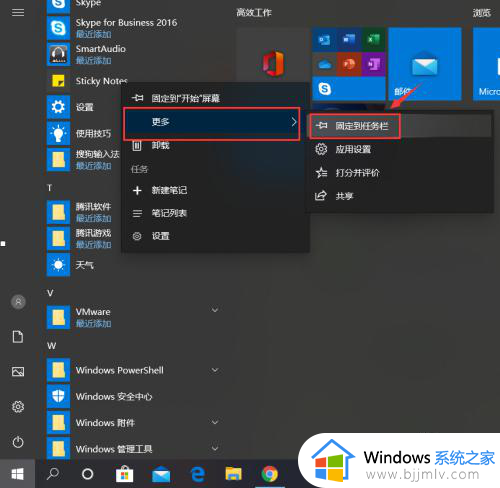This screenshot has width=500, height=488.
Task: Open the 腾讯游戏 folder
Action: [x=58, y=239]
